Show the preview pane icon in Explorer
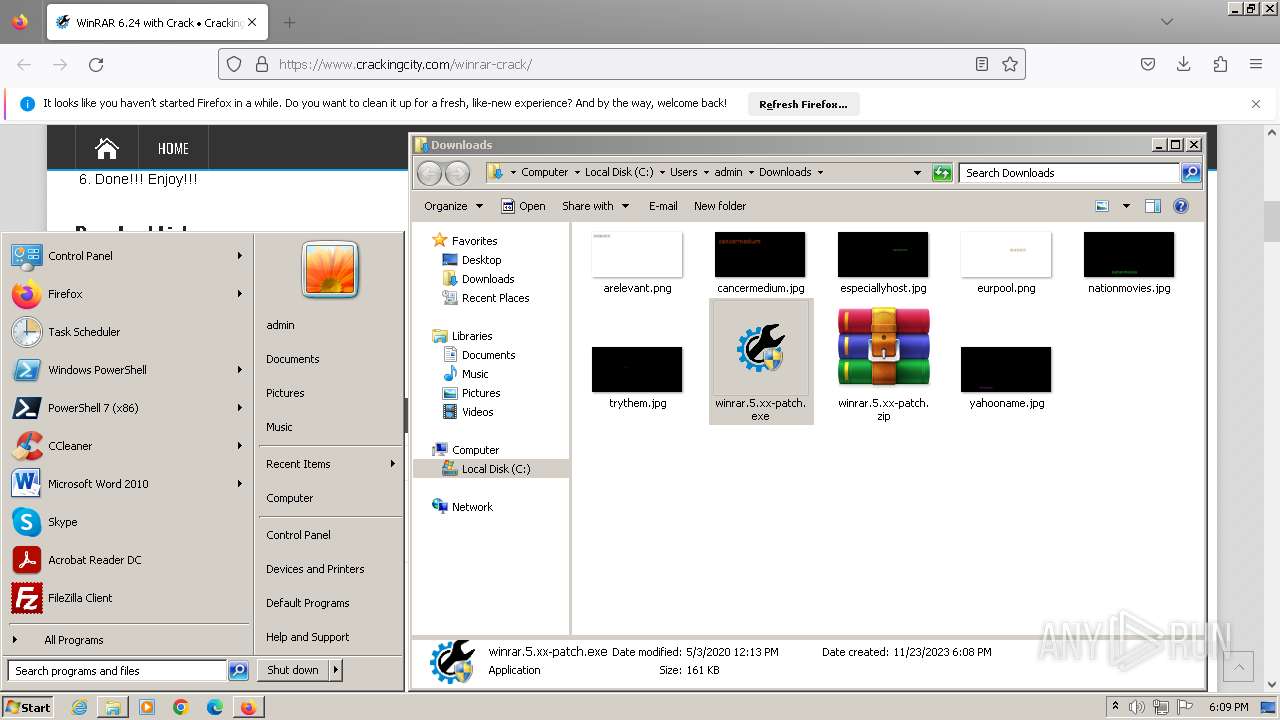The width and height of the screenshot is (1280, 720). coord(1152,206)
